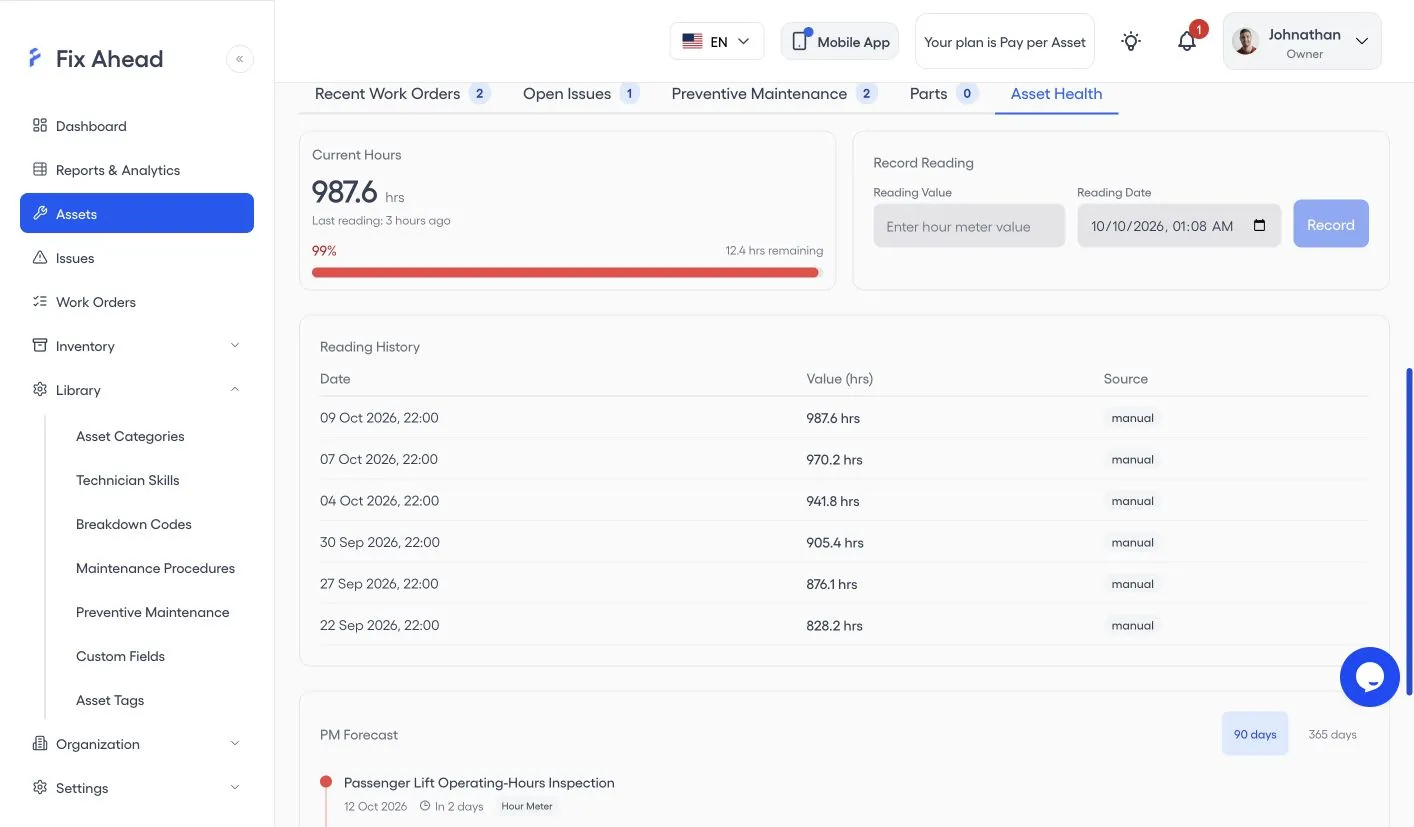Open Passenger Lift Operating-Hours Inspection forecast item

coord(479,783)
